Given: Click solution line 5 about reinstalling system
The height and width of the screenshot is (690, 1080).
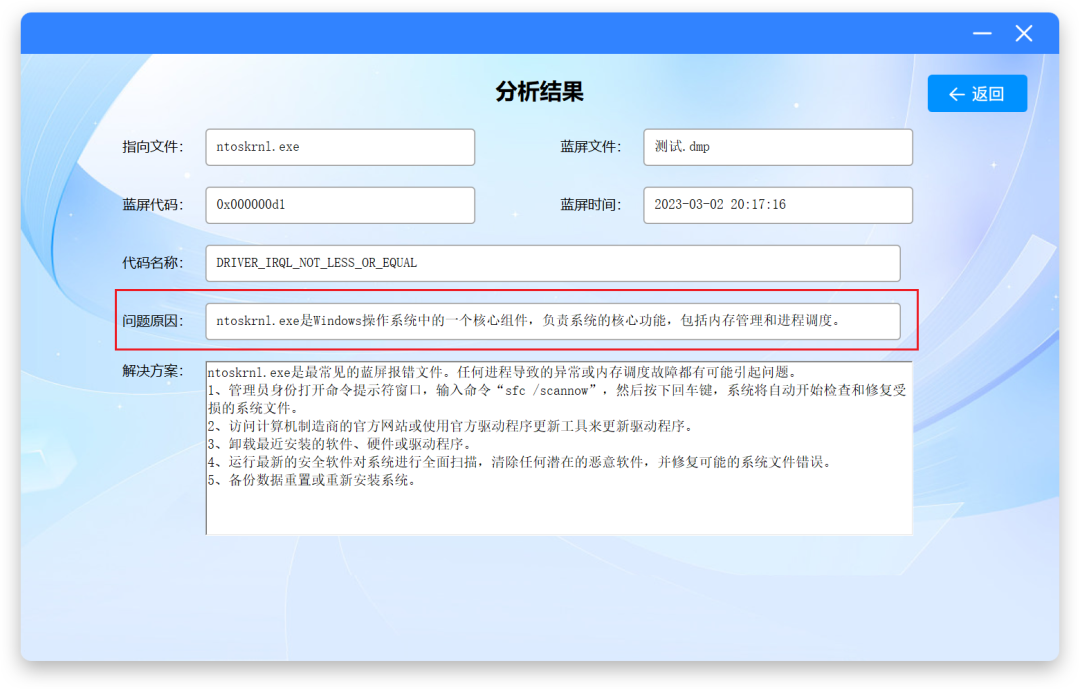Looking at the screenshot, I should coord(312,480).
